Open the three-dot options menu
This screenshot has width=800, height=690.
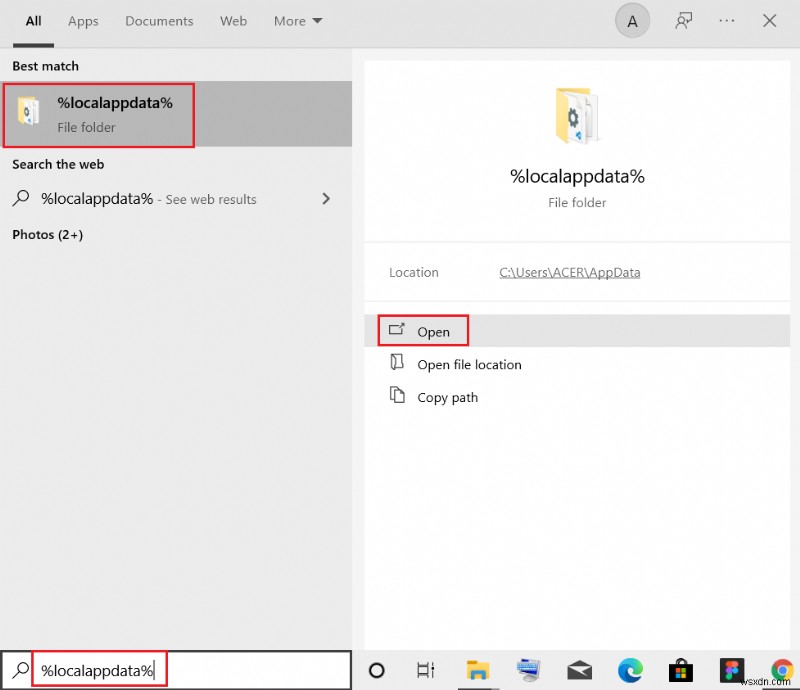click(727, 20)
